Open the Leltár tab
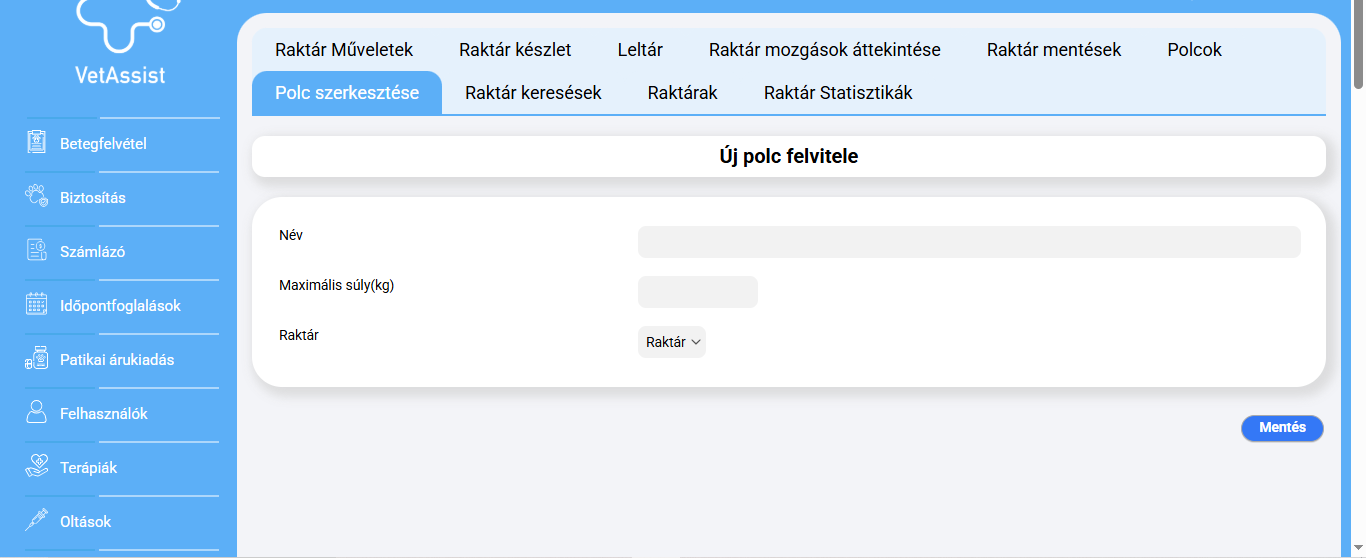 pos(640,50)
